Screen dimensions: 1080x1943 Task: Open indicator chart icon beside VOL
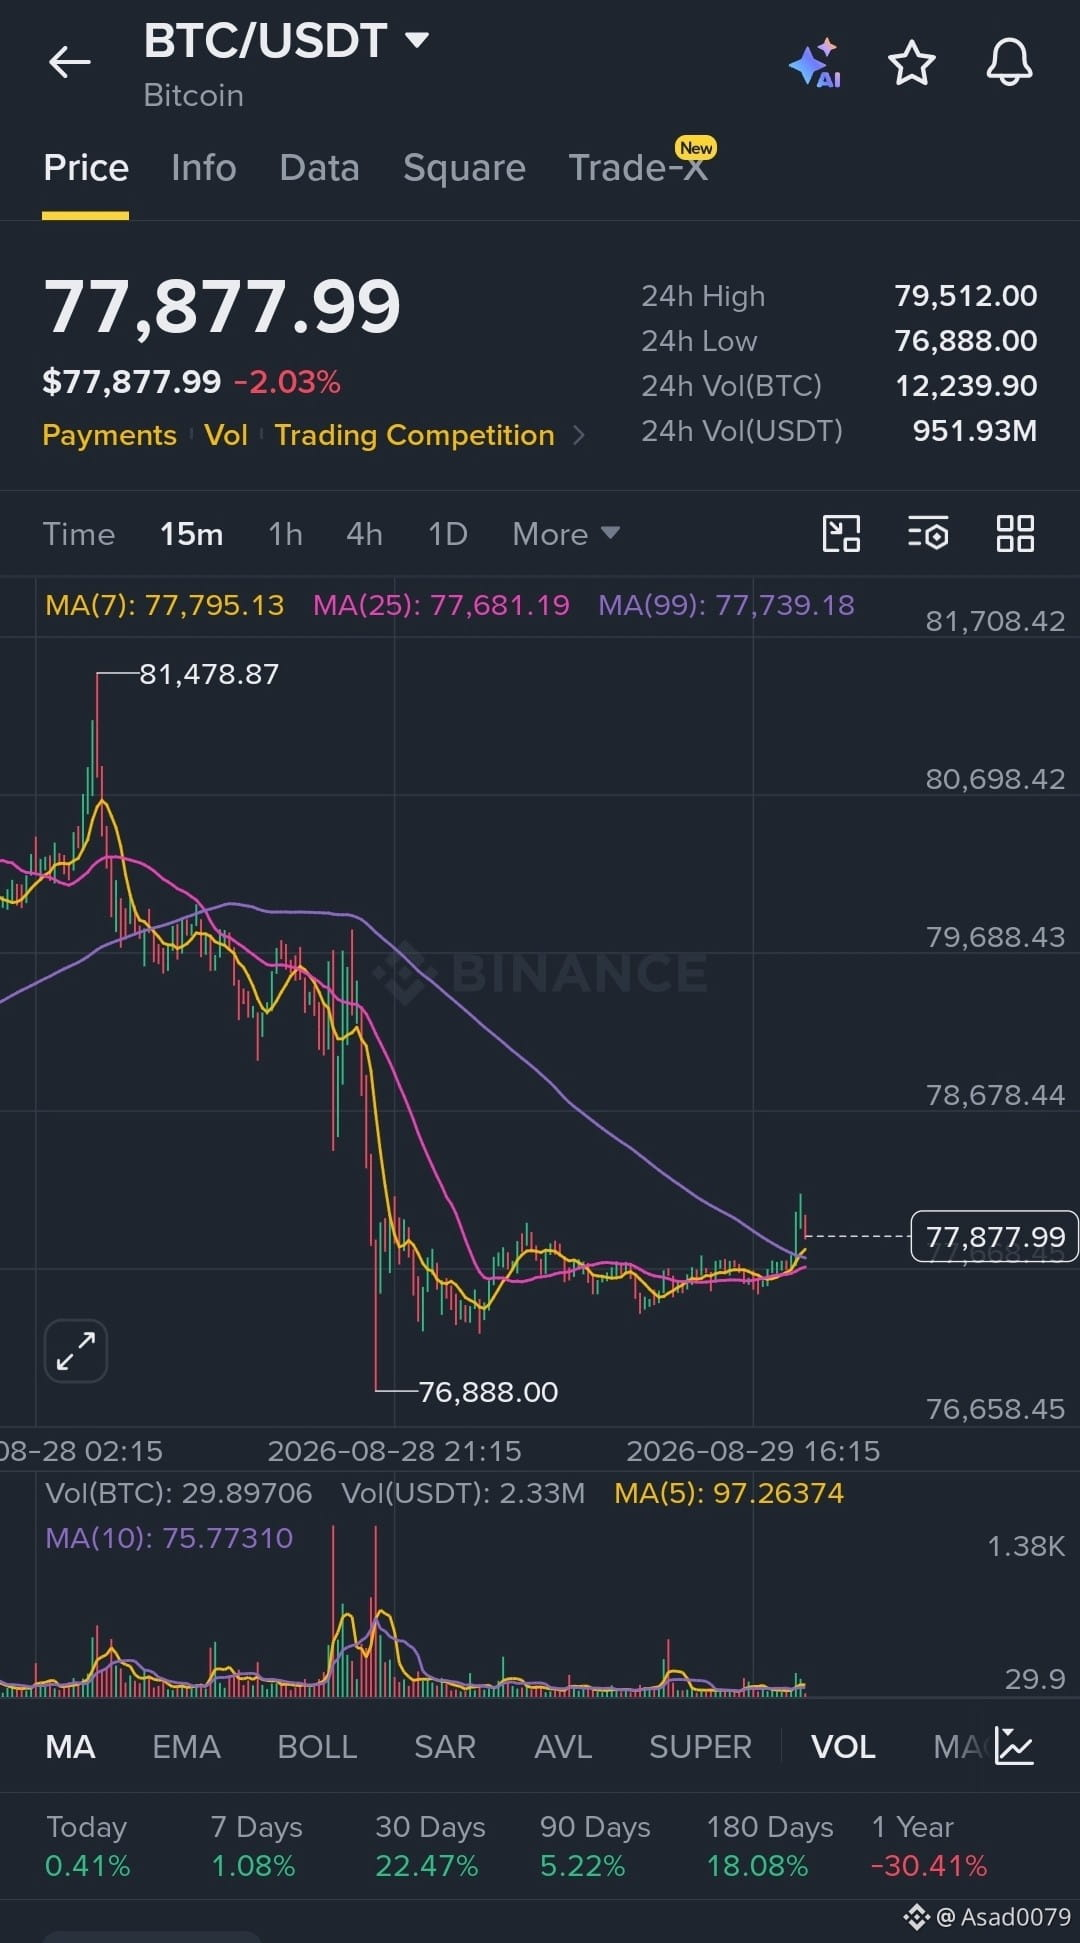pos(1014,1746)
